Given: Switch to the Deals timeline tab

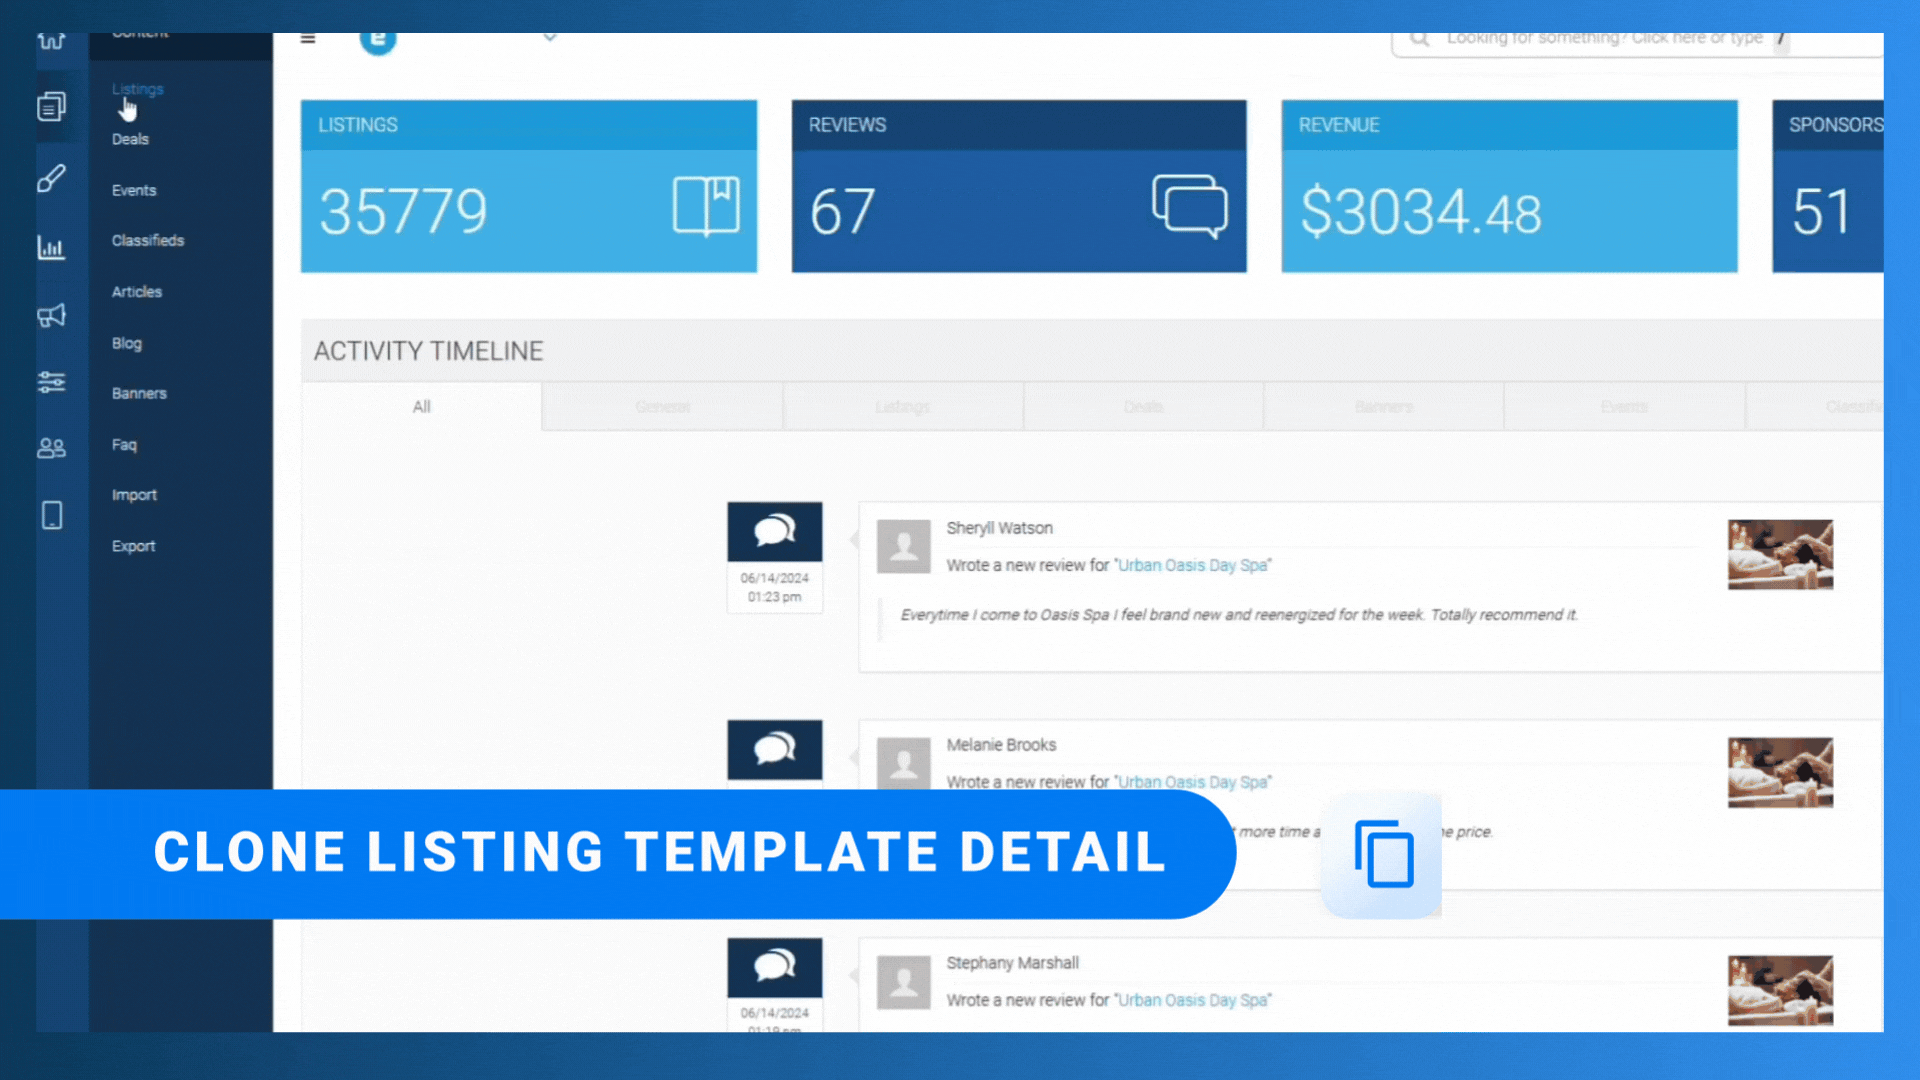Looking at the screenshot, I should coord(1143,407).
